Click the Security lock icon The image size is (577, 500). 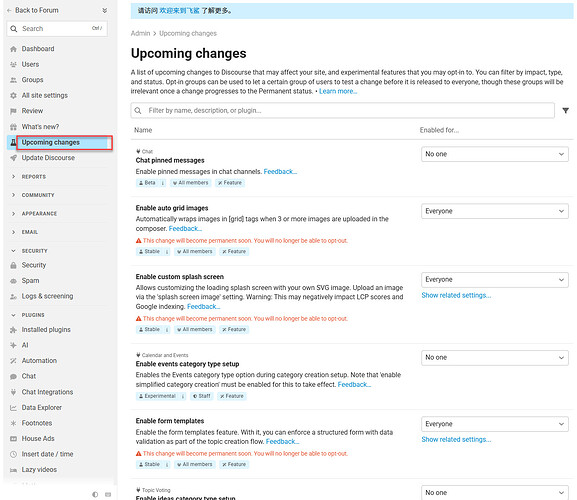pos(14,265)
